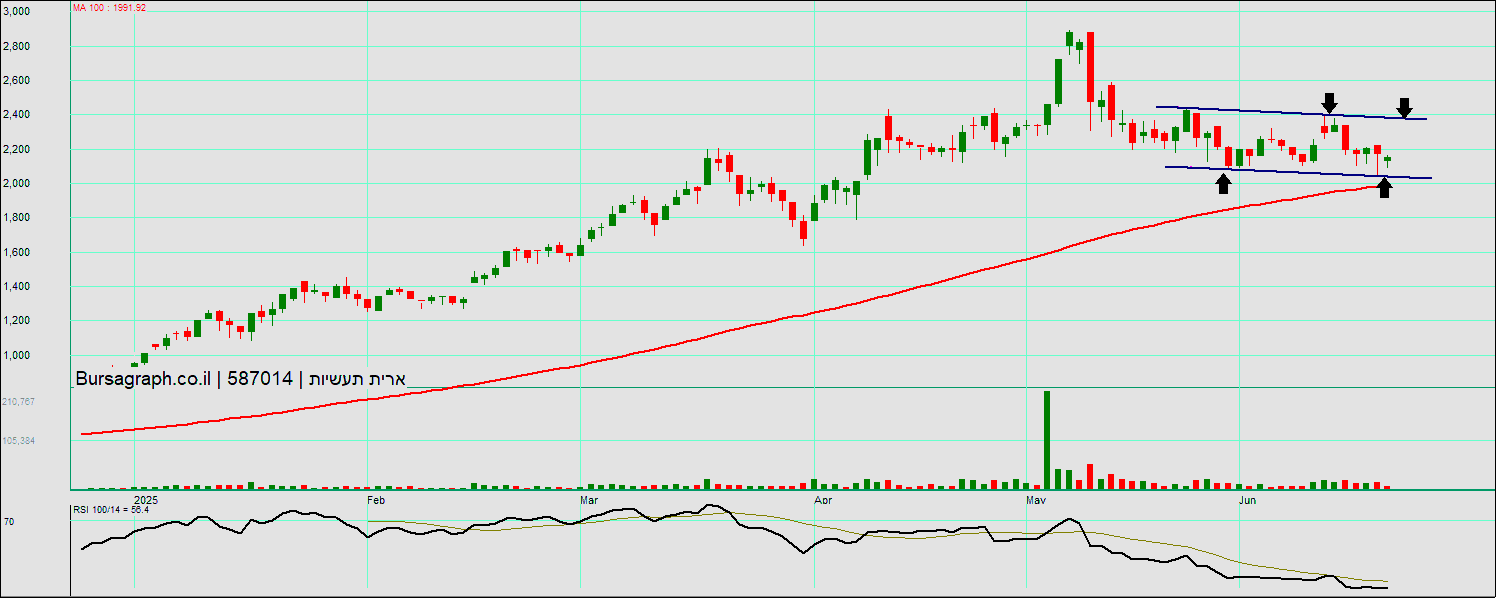Click the 70 level label on RSI panel

[x=9, y=521]
